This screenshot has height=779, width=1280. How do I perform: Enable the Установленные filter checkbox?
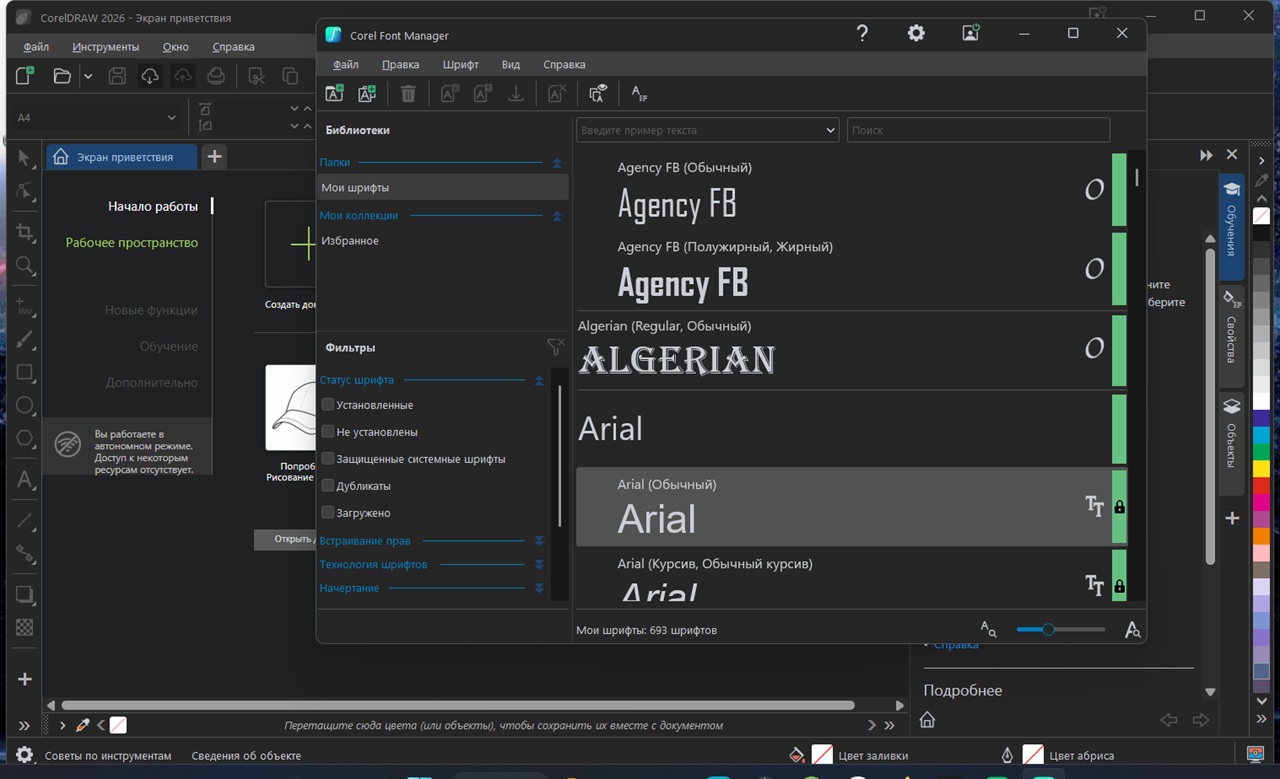pos(327,405)
